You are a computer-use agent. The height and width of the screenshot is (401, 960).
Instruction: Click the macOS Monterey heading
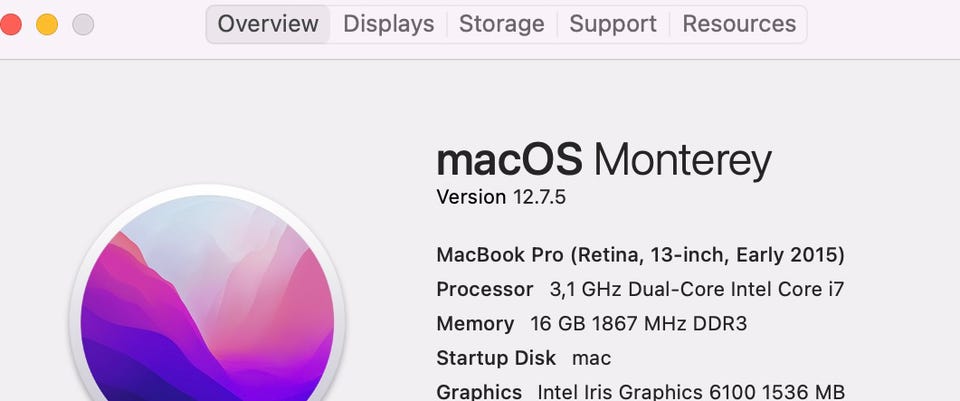(x=604, y=160)
